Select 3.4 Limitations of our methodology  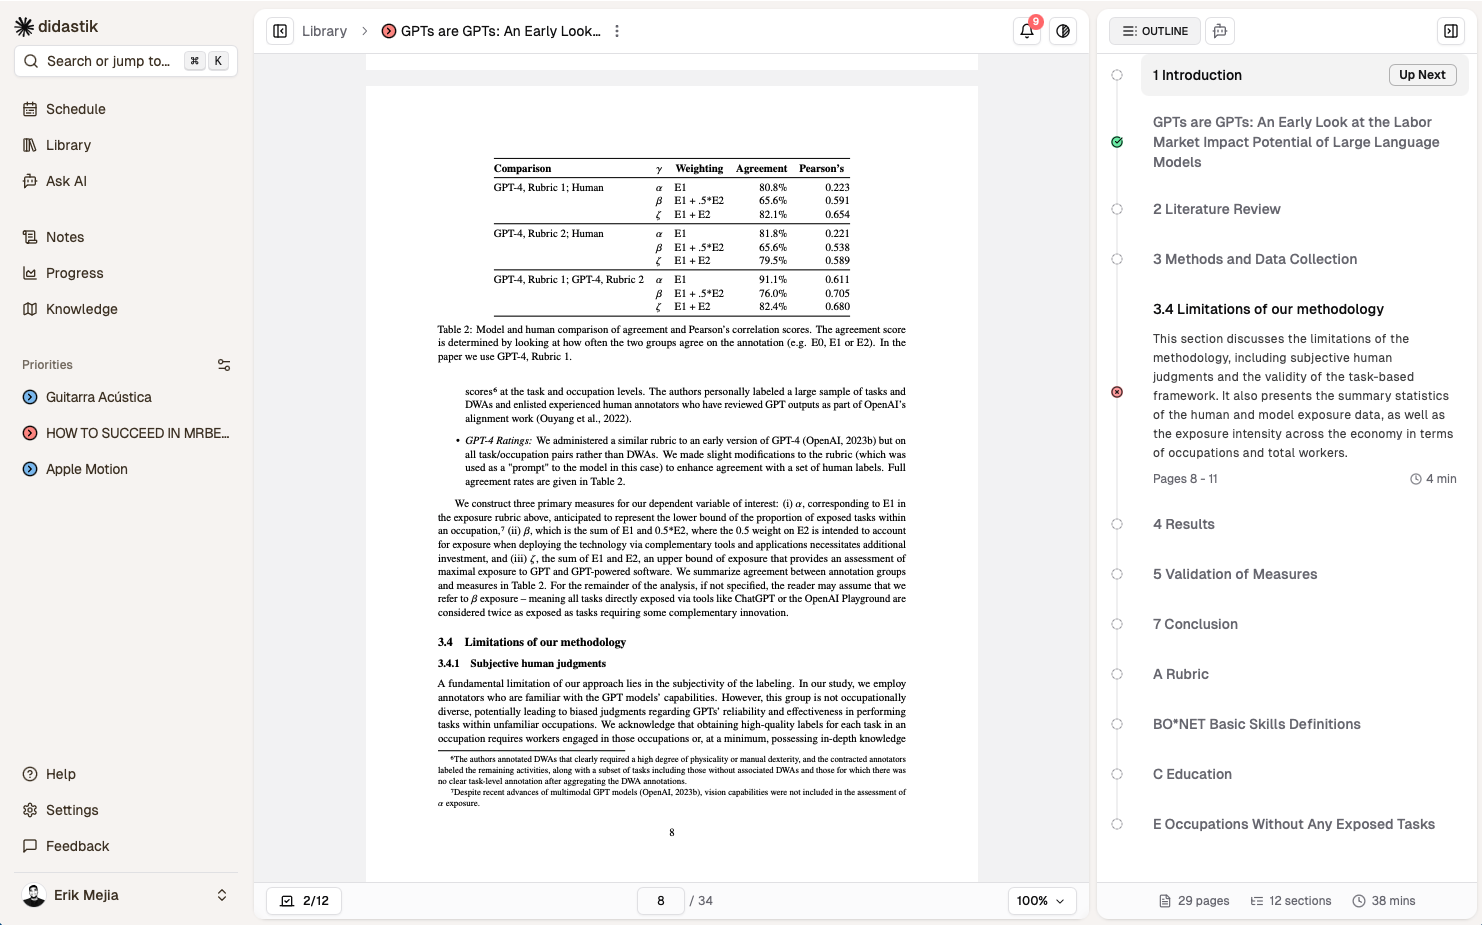1268,309
